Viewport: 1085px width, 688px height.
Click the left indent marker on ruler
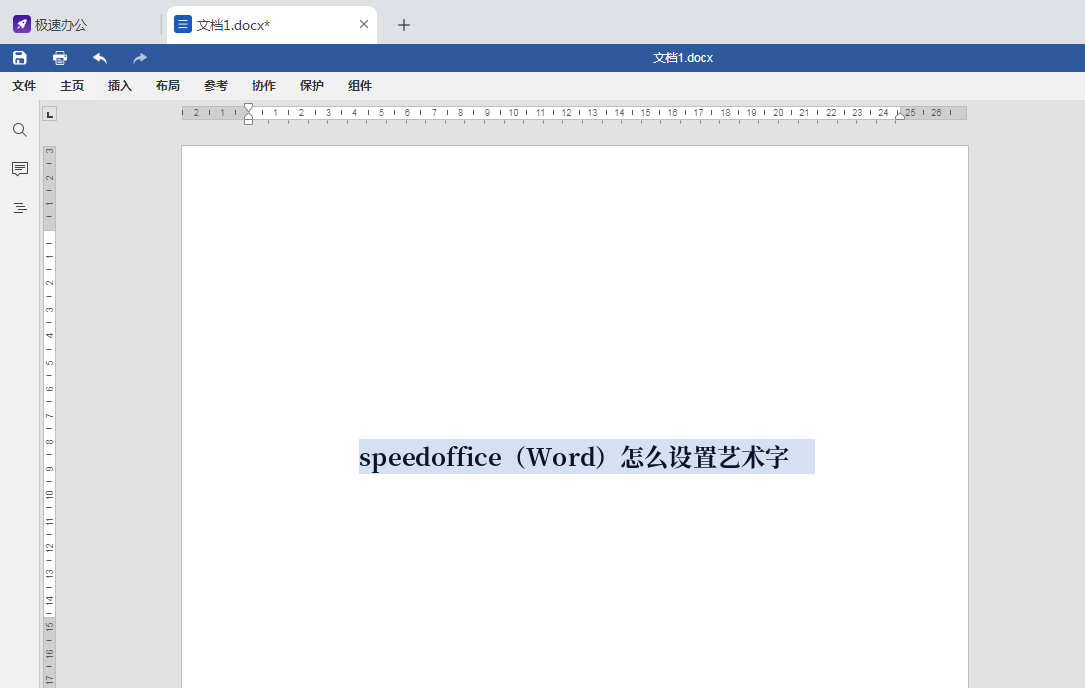pyautogui.click(x=248, y=120)
